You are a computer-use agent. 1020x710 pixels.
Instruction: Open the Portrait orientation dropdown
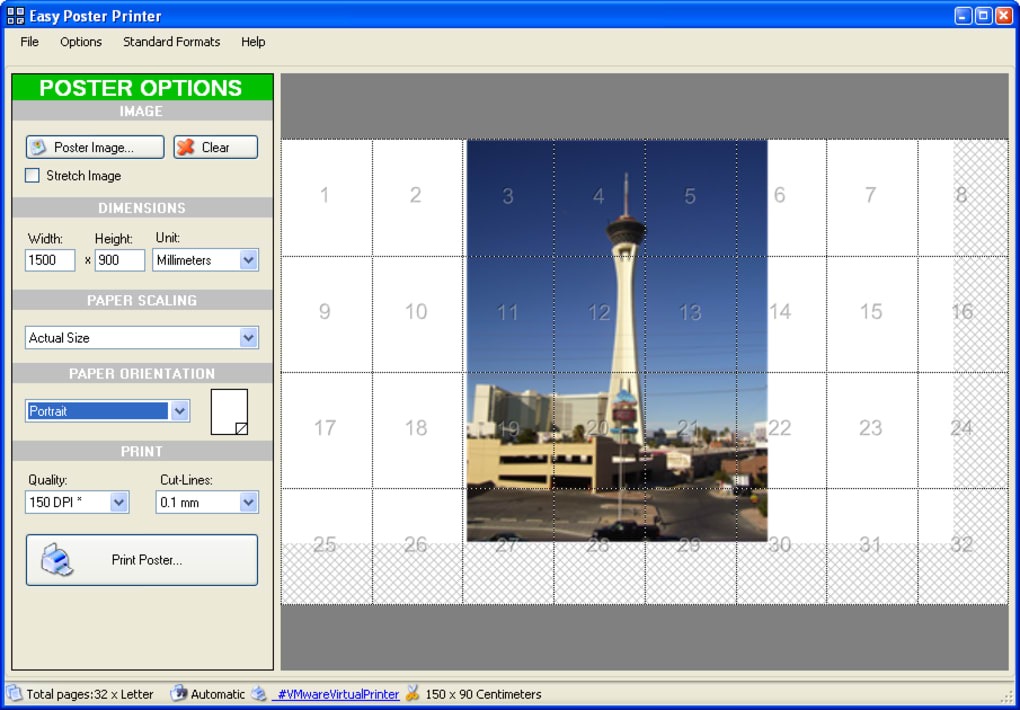point(179,411)
